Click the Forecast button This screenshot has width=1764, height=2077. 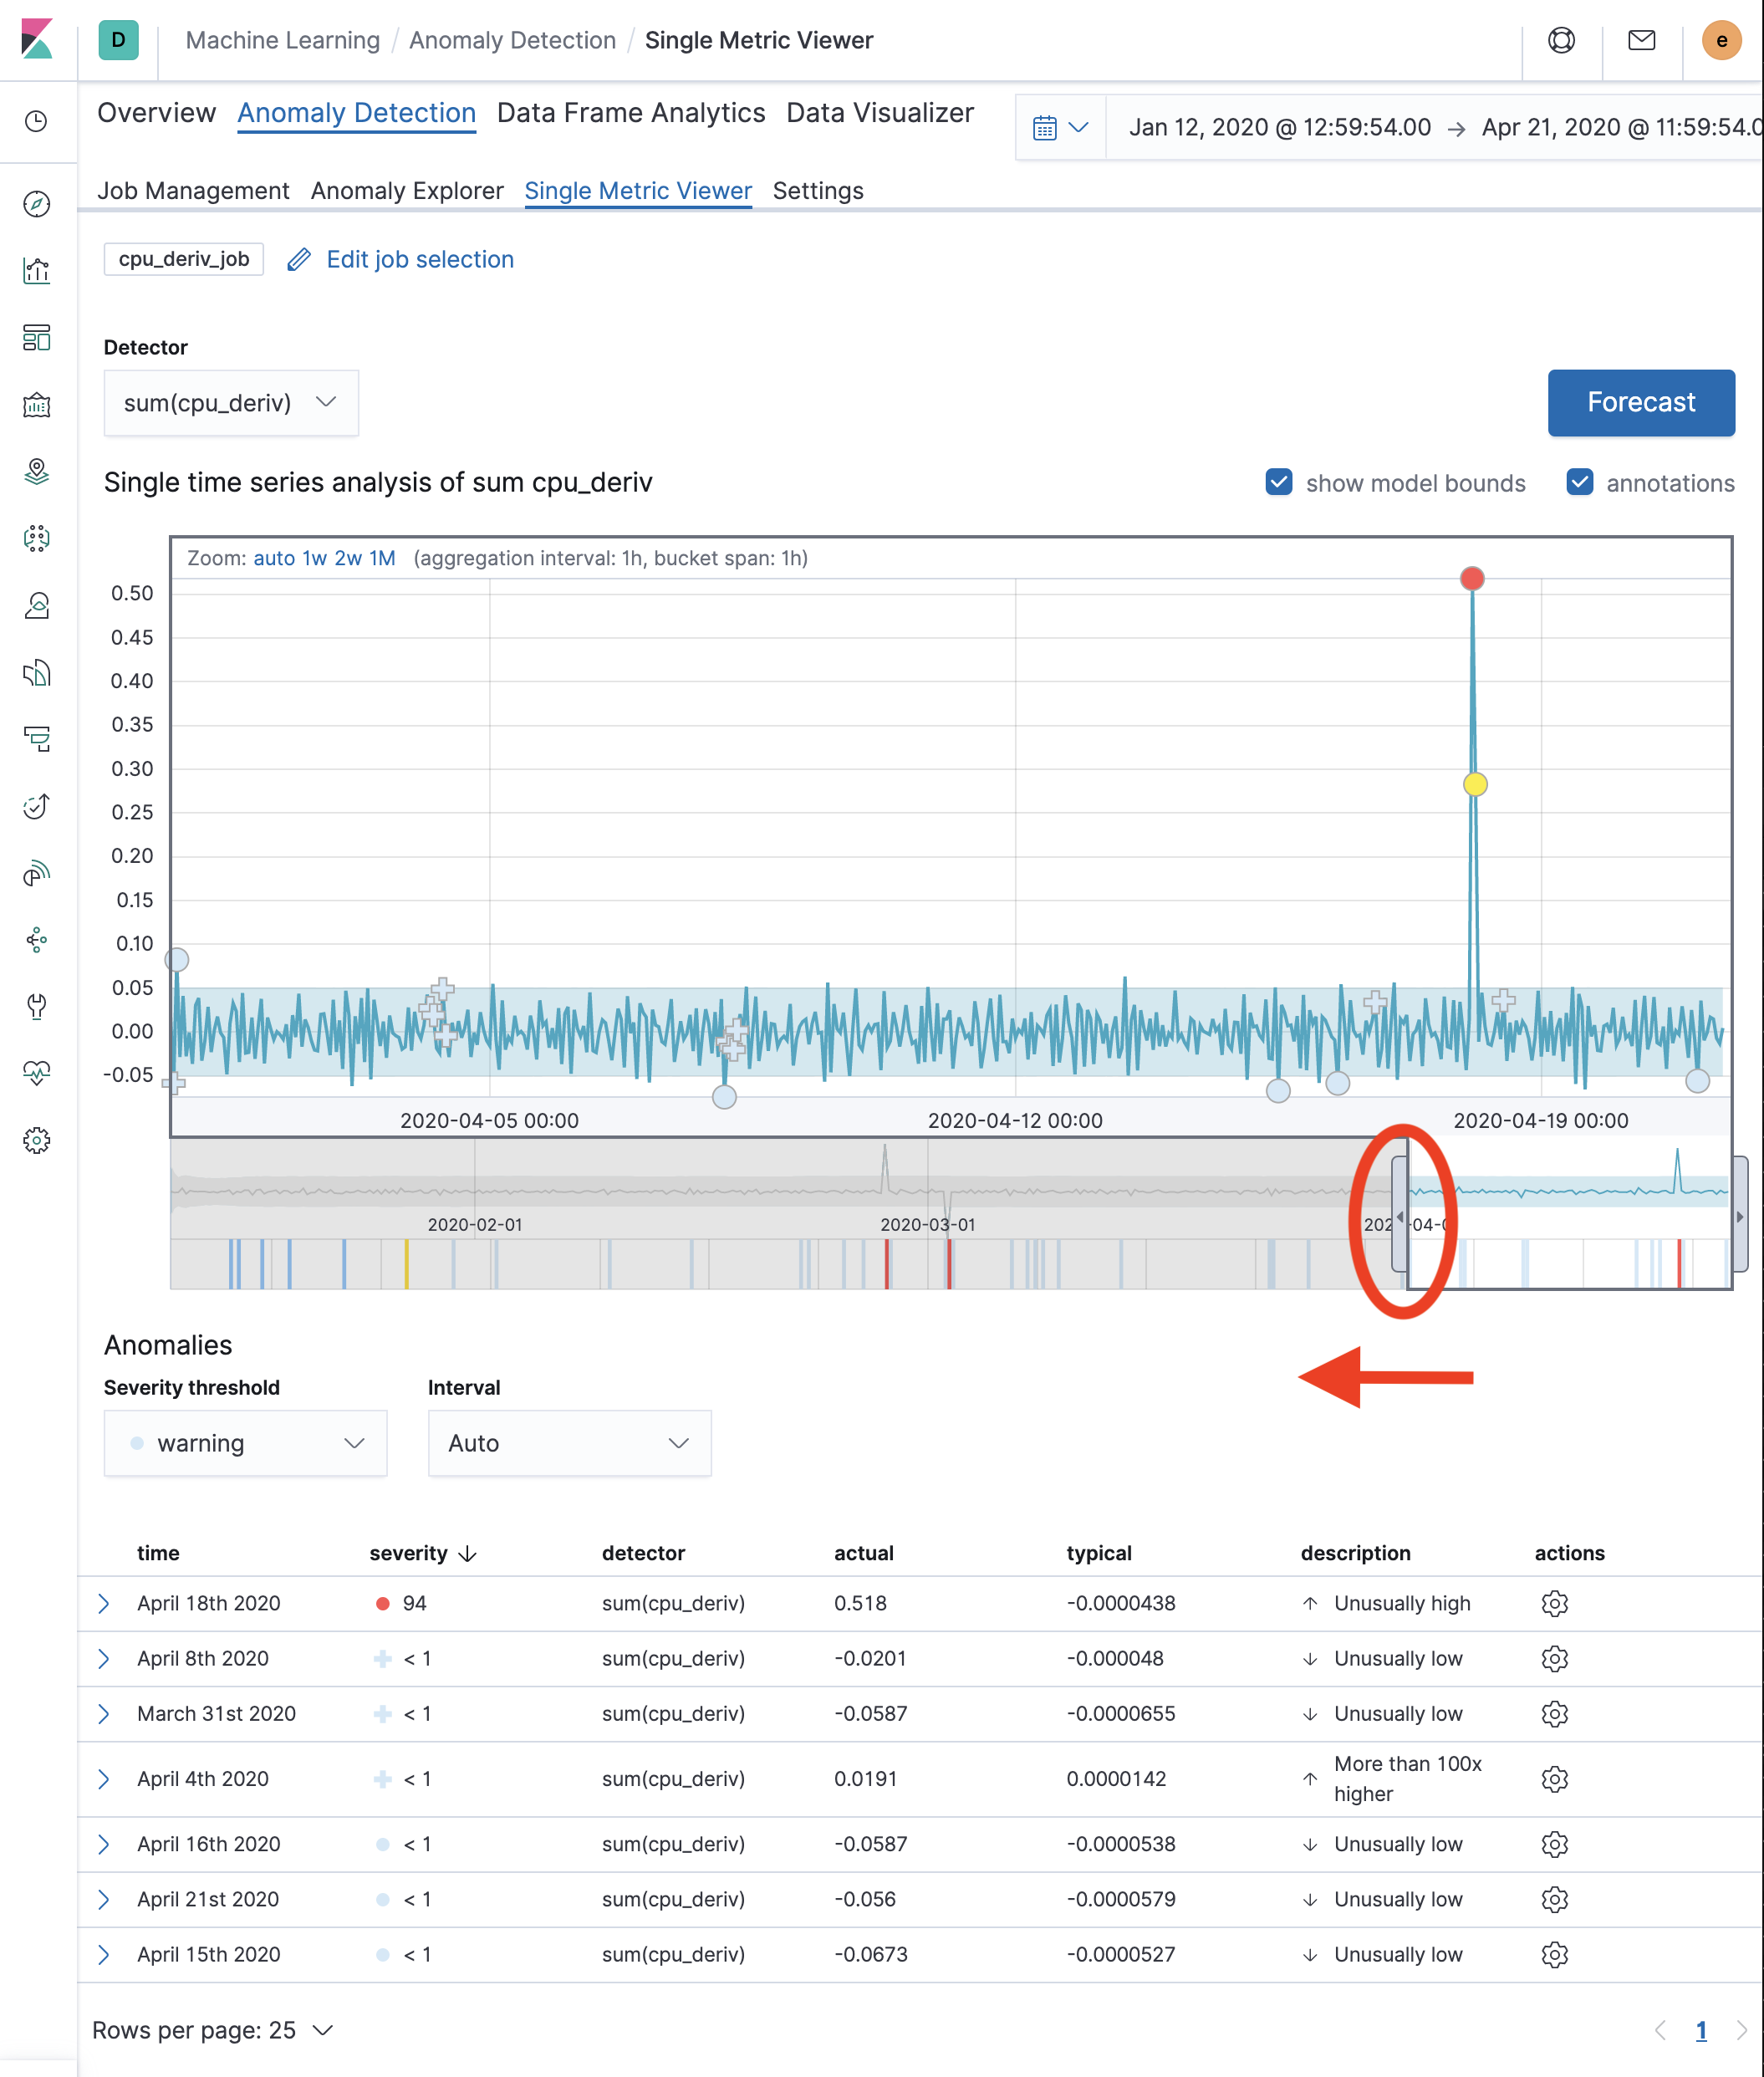click(x=1640, y=402)
